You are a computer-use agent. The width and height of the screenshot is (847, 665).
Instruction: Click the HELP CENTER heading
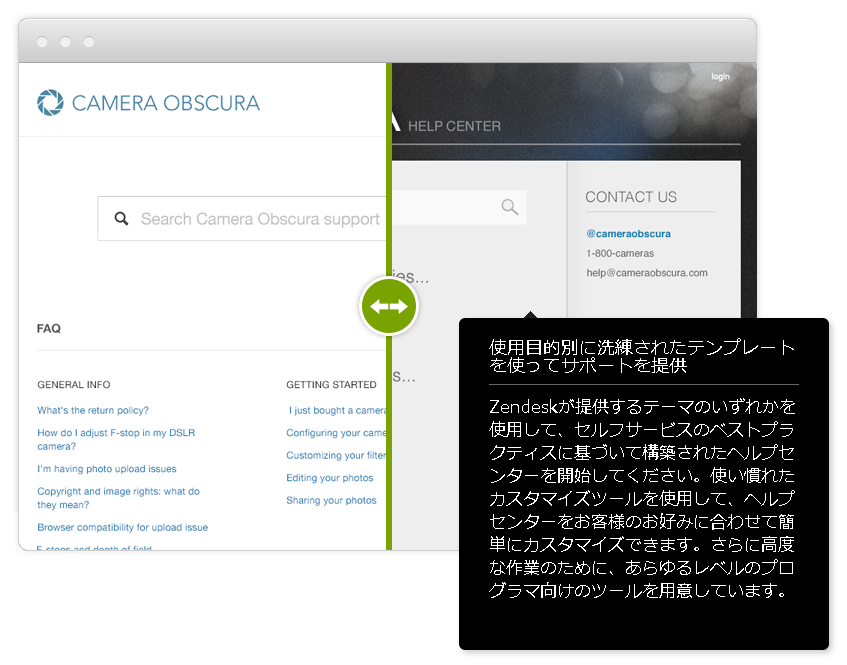454,126
